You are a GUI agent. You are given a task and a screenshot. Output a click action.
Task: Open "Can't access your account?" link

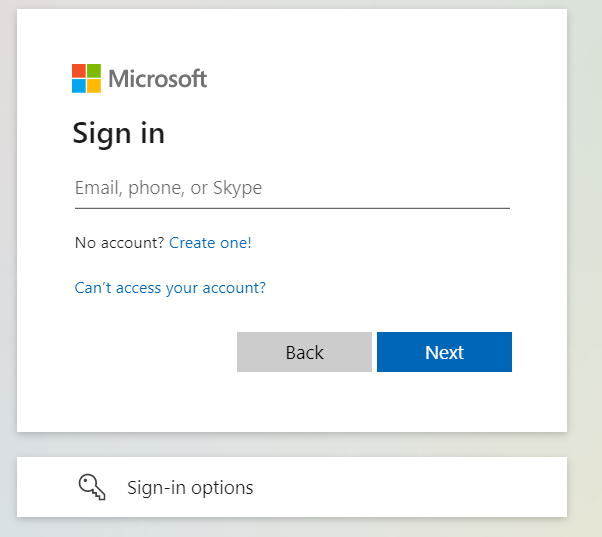pyautogui.click(x=170, y=288)
